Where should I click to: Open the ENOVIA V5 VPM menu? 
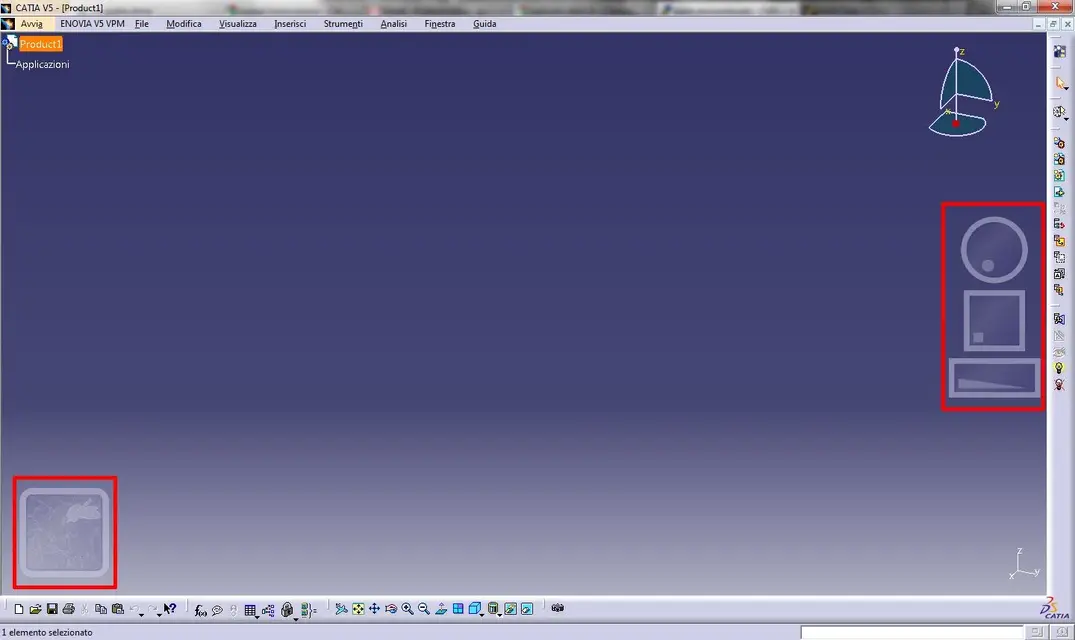coord(92,24)
